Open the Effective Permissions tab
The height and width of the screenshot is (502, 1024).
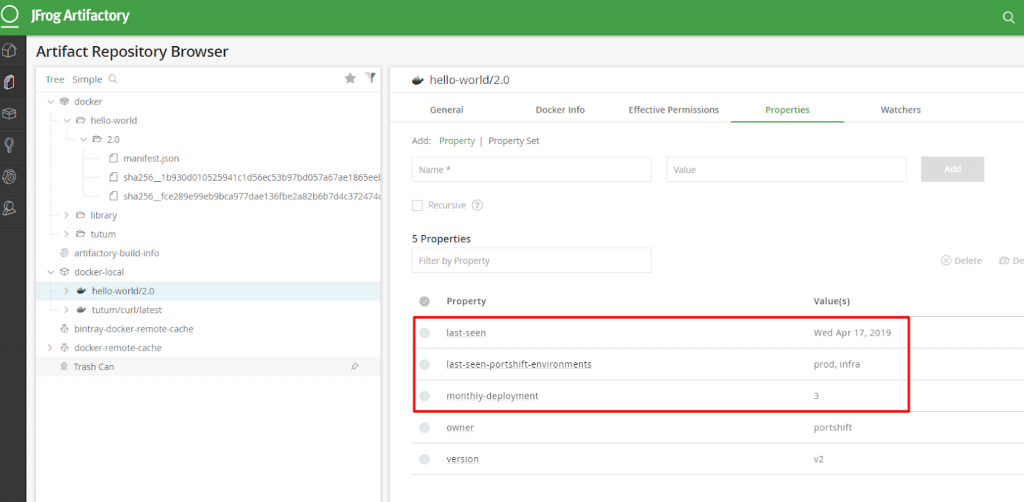tap(673, 110)
